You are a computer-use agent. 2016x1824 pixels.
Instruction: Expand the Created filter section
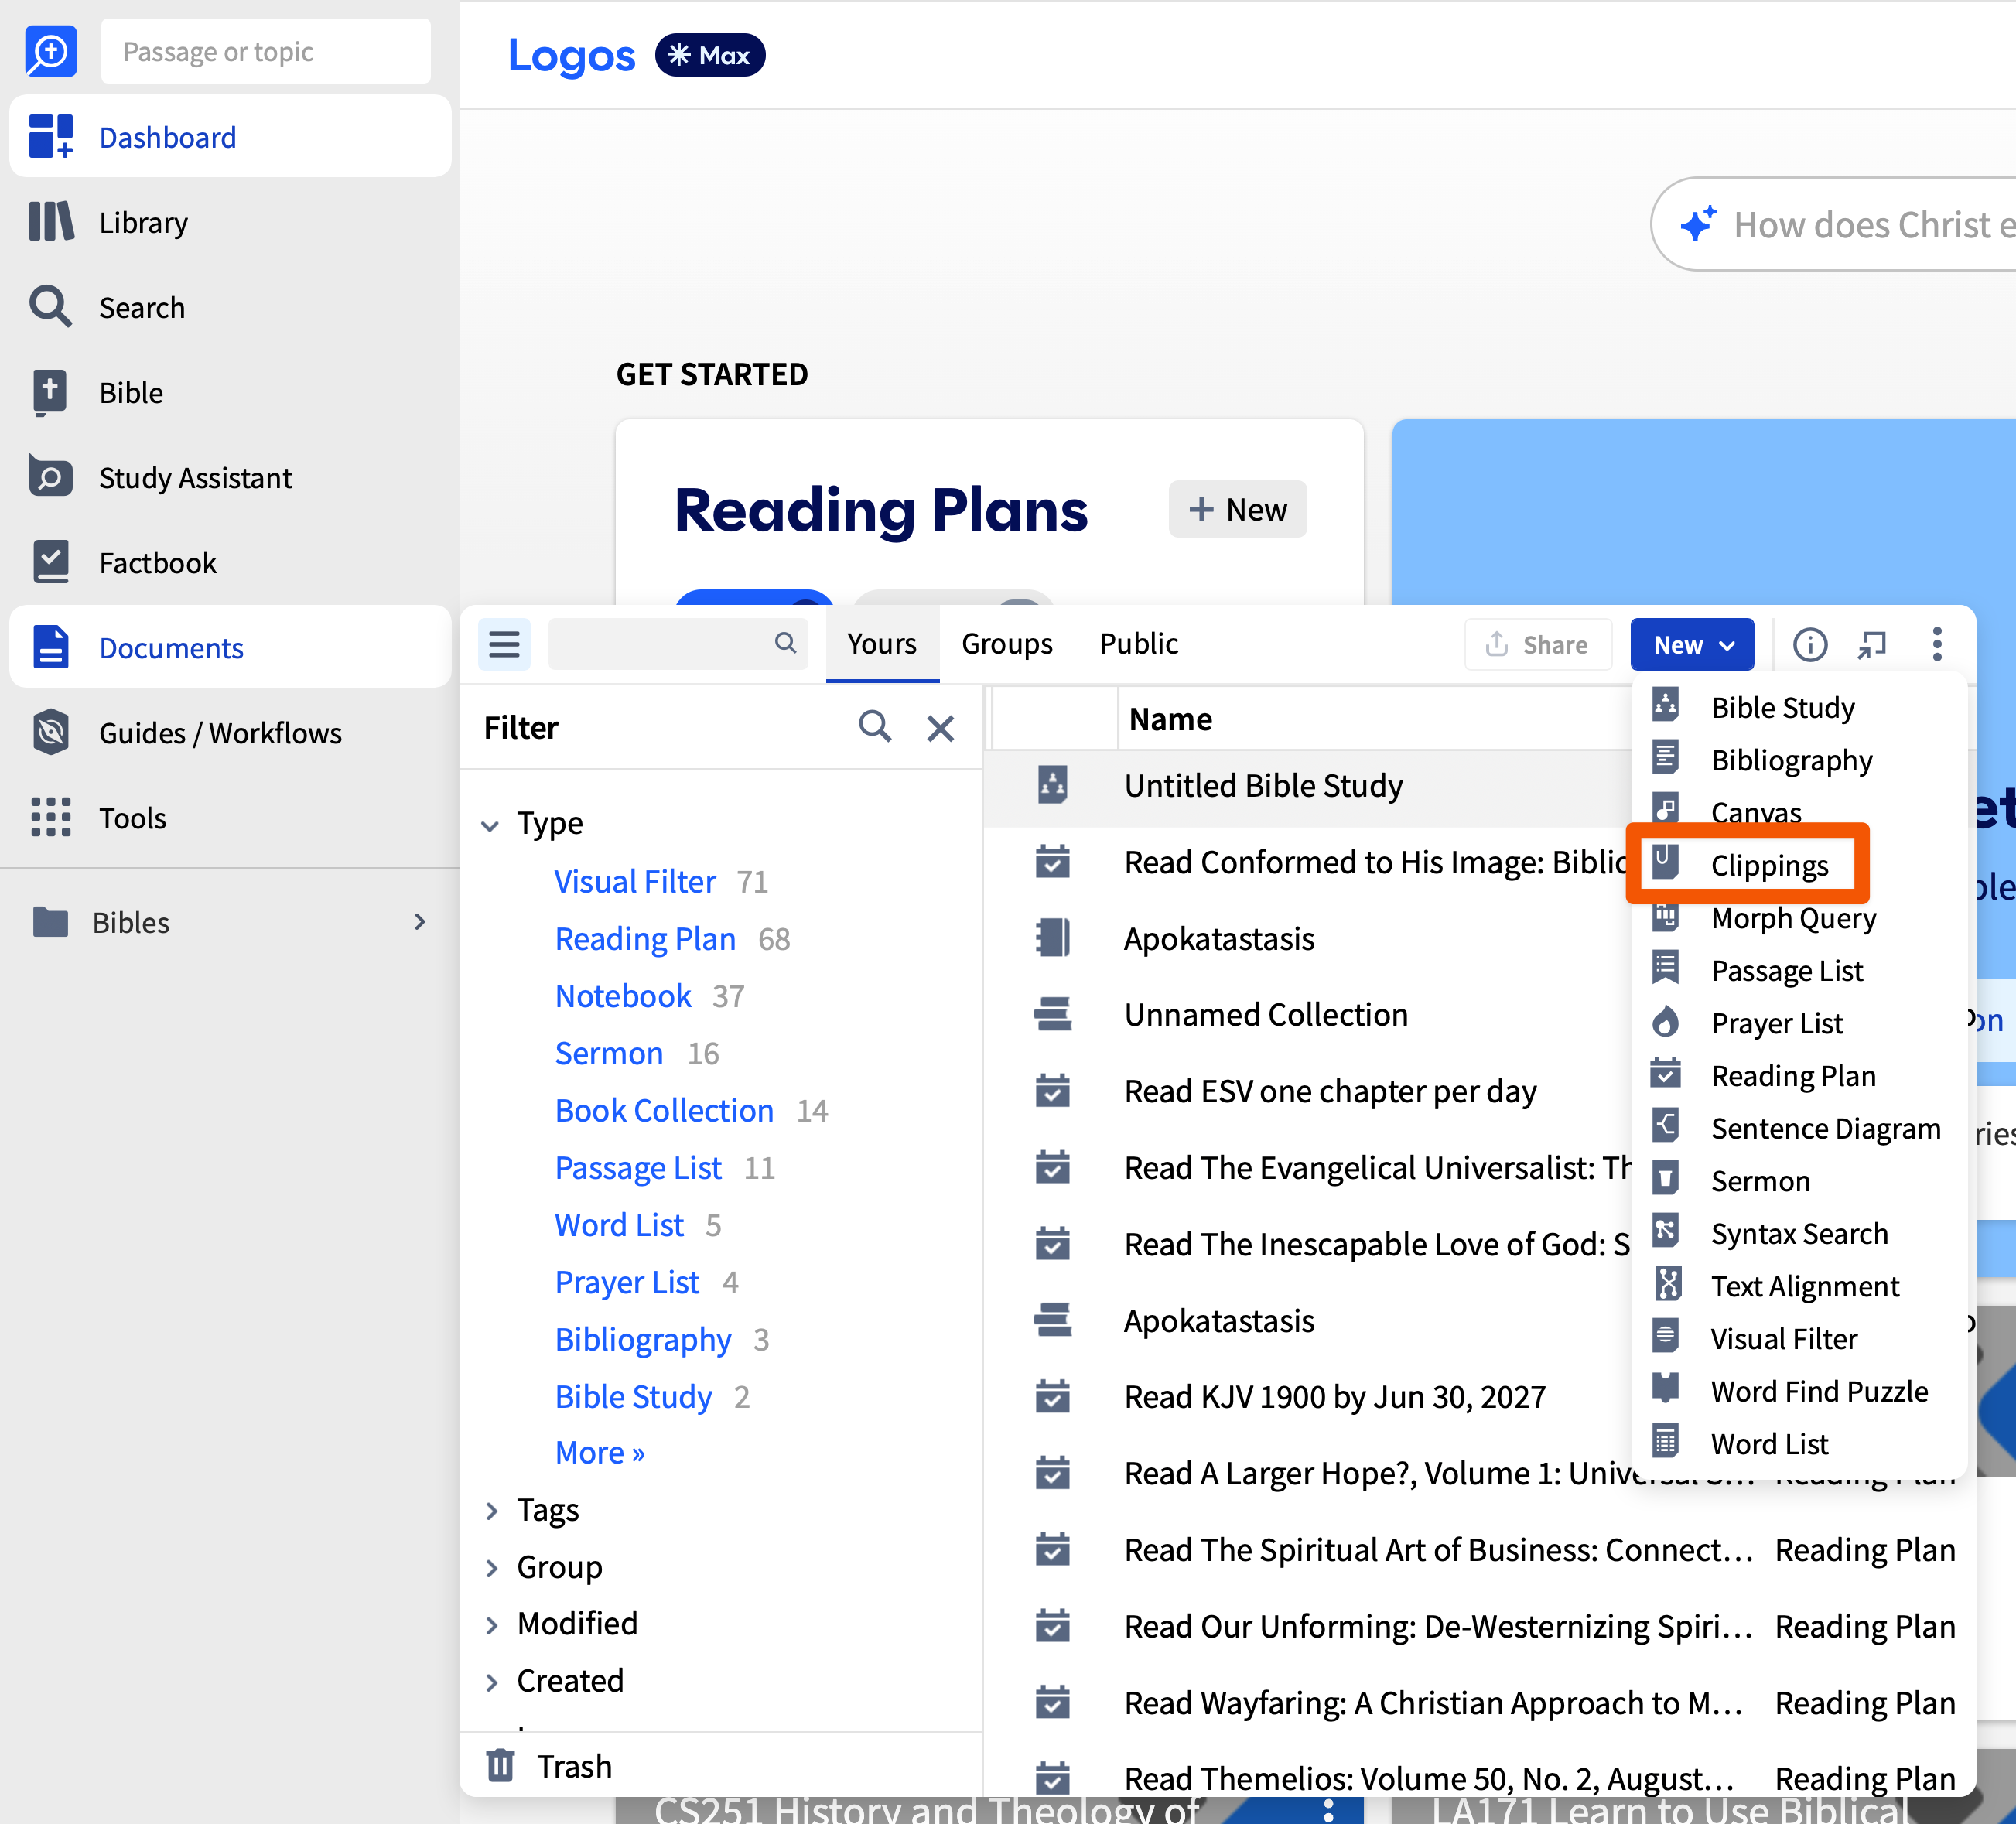coord(492,1682)
